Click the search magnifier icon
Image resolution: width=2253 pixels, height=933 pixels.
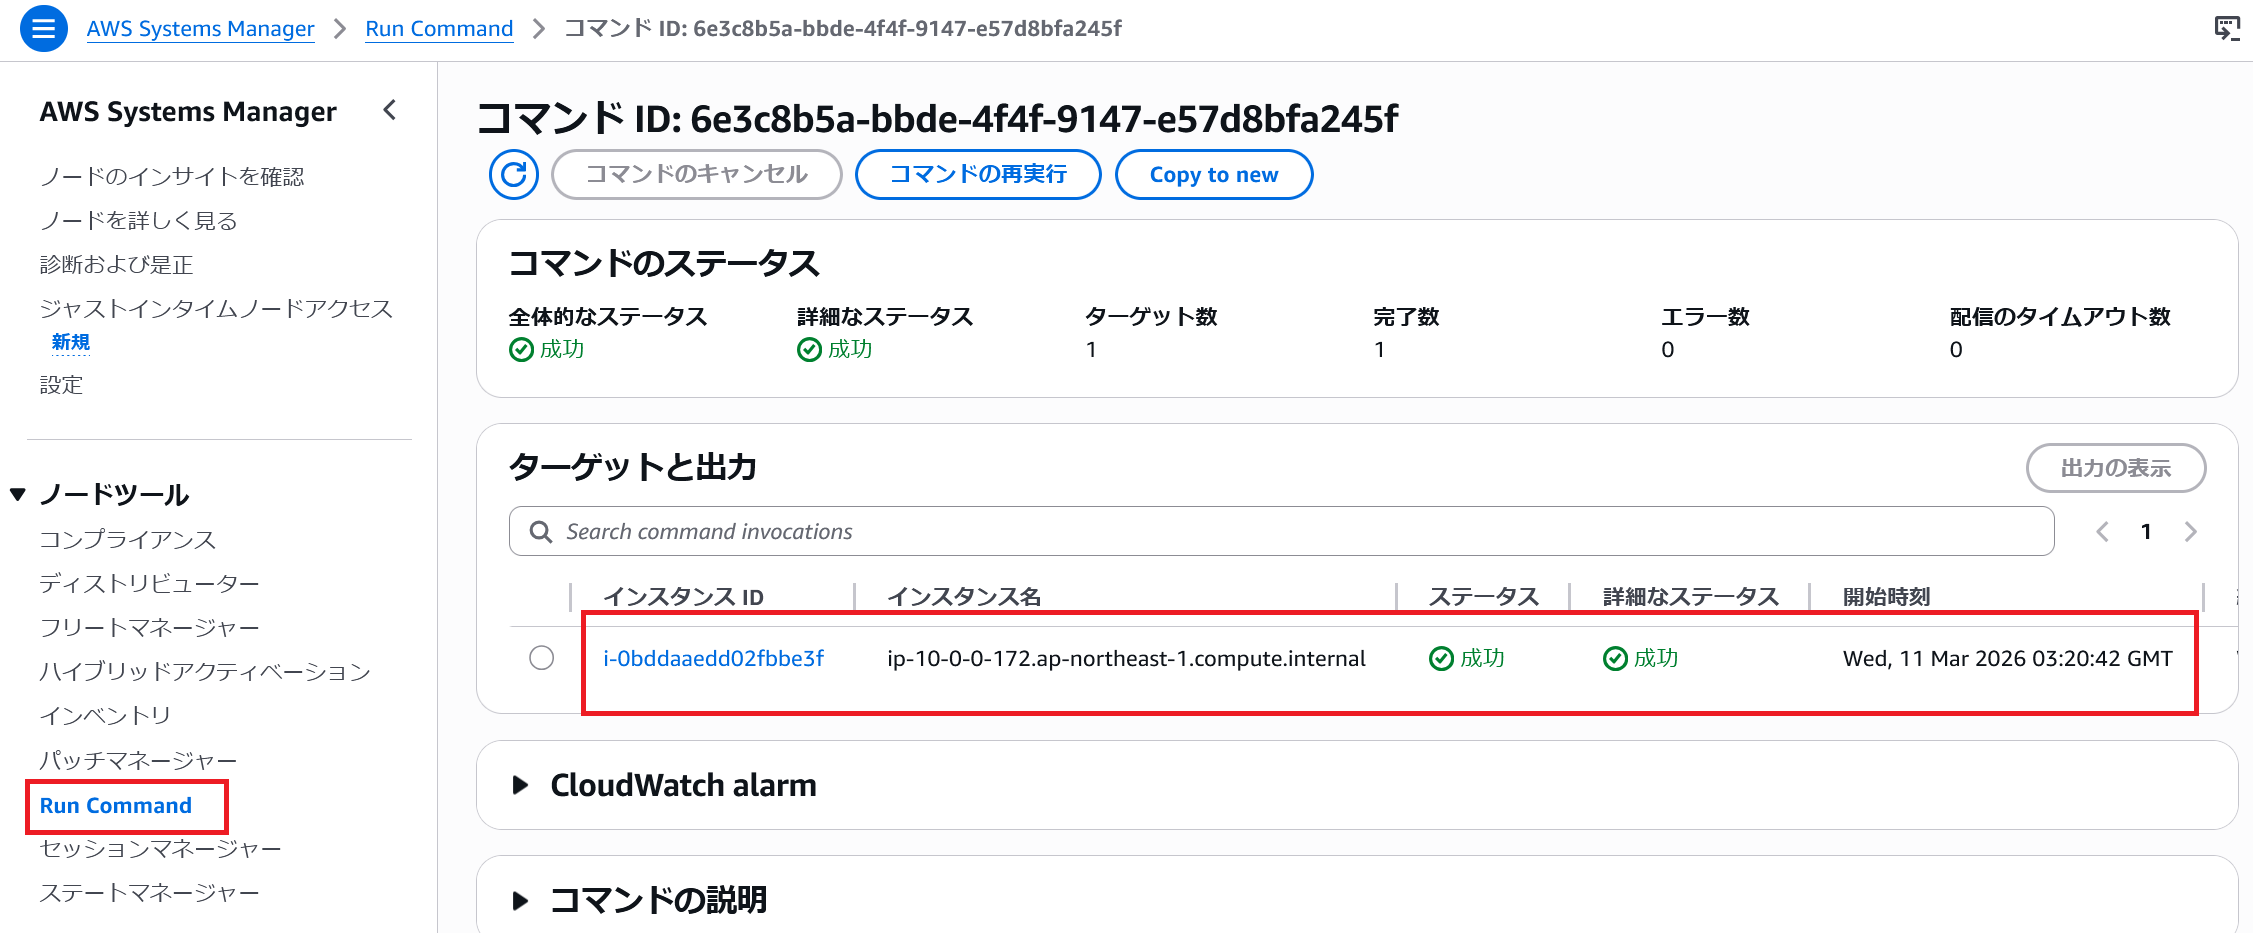point(541,532)
